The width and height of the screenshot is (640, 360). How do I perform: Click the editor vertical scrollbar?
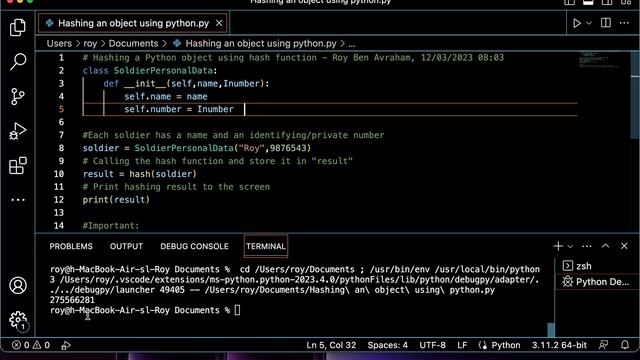pos(635,94)
